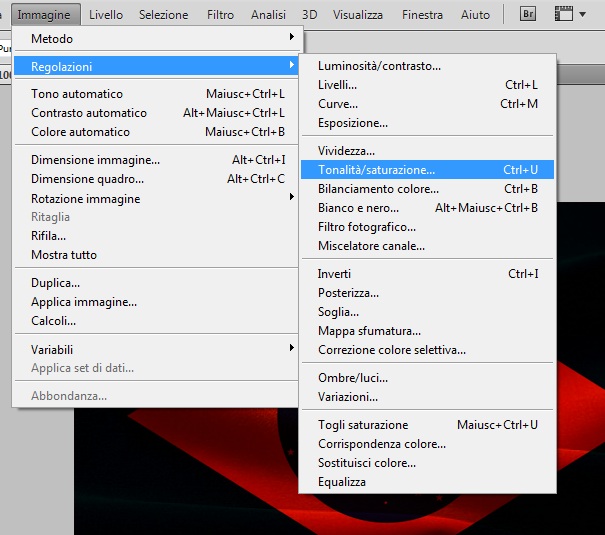Choose Mostra tutto
This screenshot has width=605, height=535.
click(x=156, y=255)
